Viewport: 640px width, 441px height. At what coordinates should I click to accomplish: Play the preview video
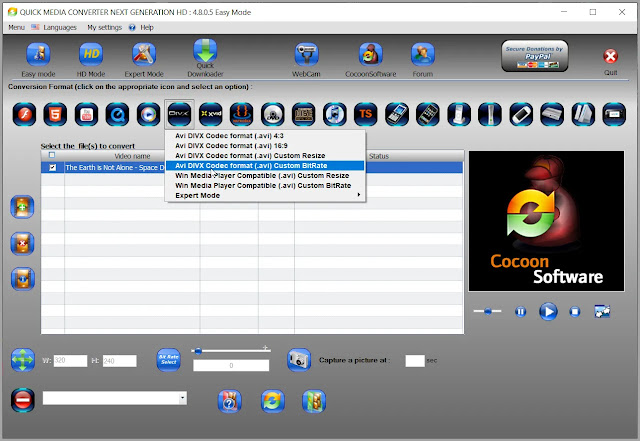tap(548, 312)
